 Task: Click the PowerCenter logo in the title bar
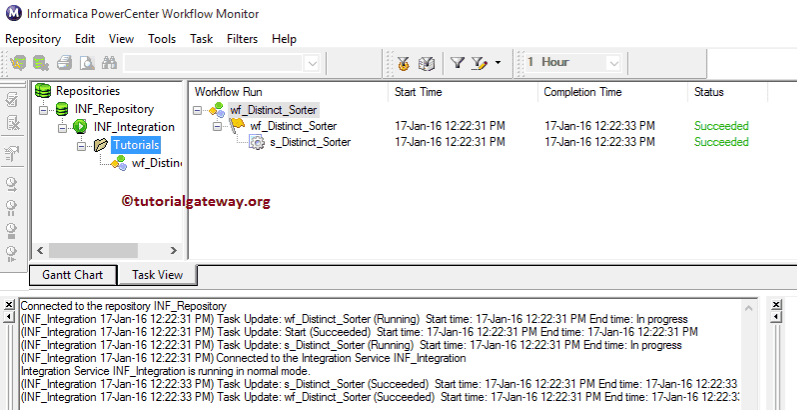pyautogui.click(x=13, y=13)
